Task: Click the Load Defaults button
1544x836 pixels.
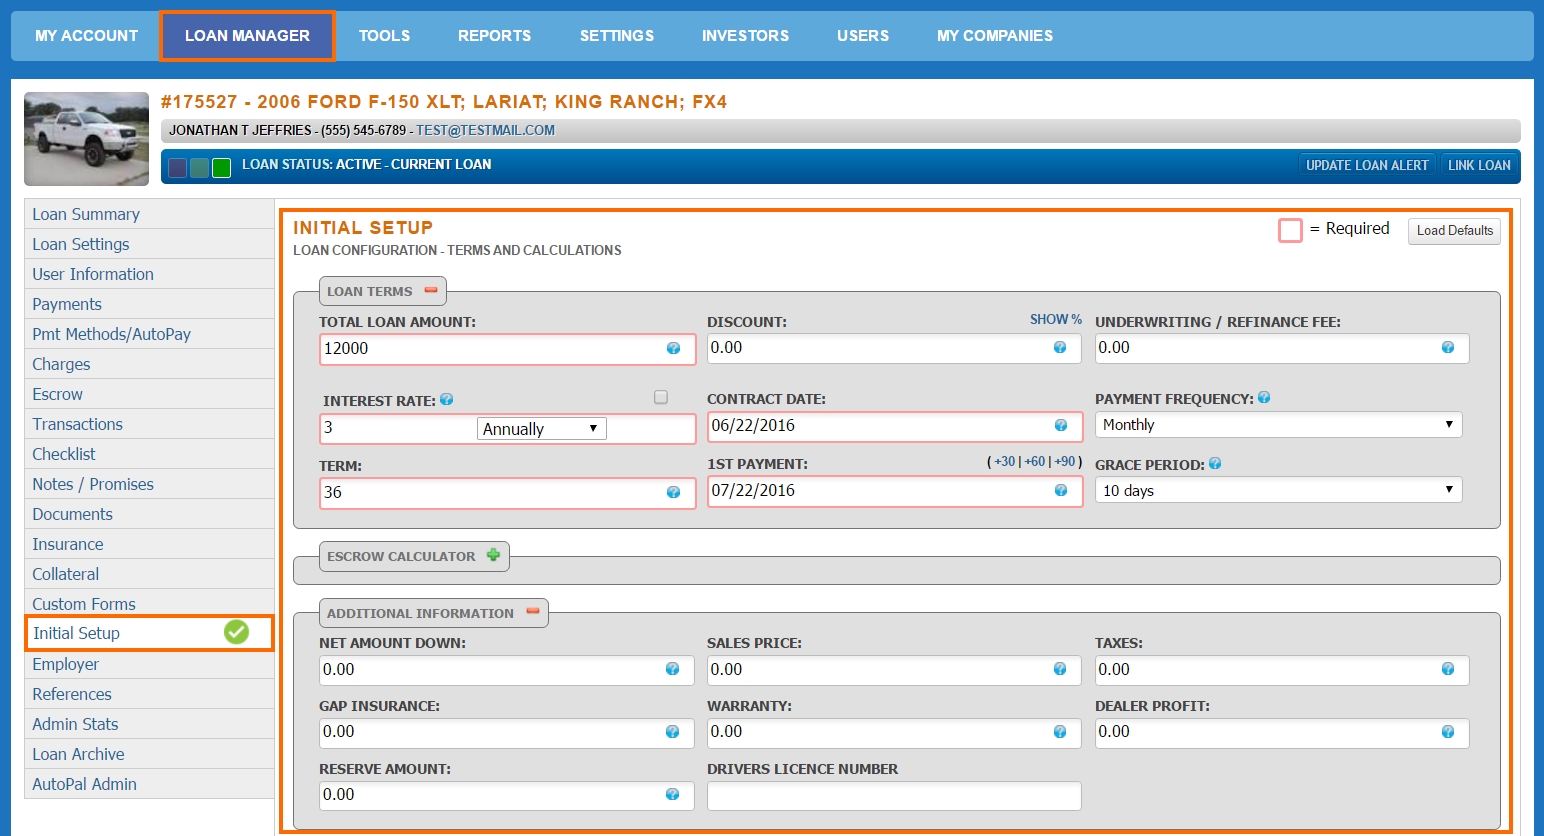Action: [x=1454, y=231]
